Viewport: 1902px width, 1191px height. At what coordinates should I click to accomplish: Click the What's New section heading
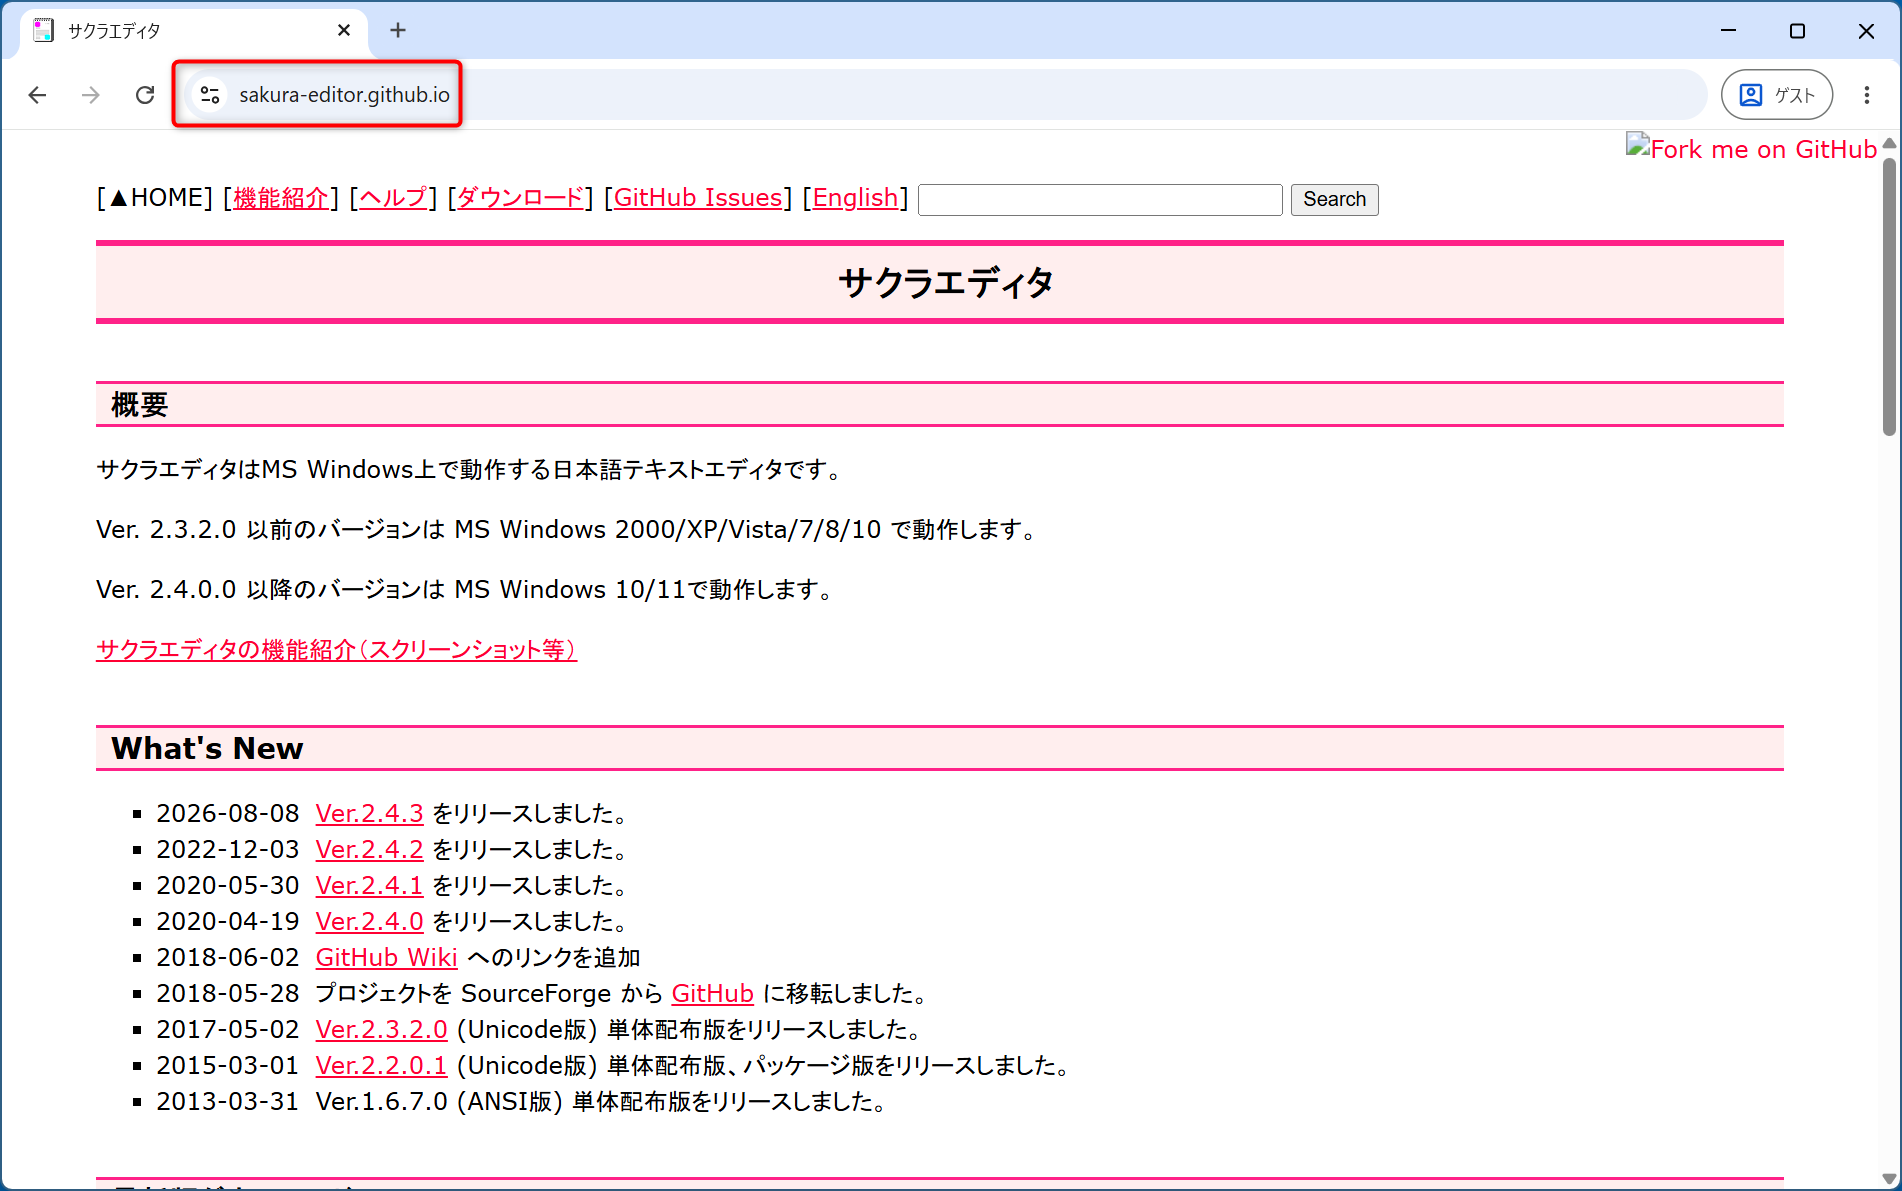[207, 749]
